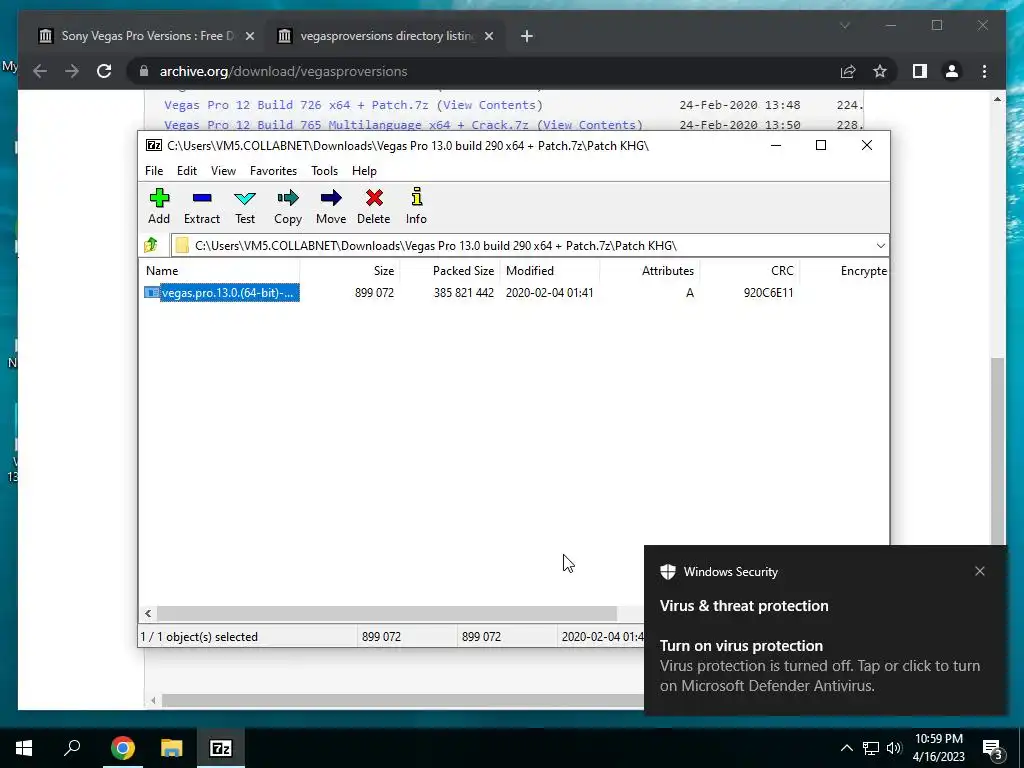
Task: Sort by the CRC column header
Action: [750, 270]
